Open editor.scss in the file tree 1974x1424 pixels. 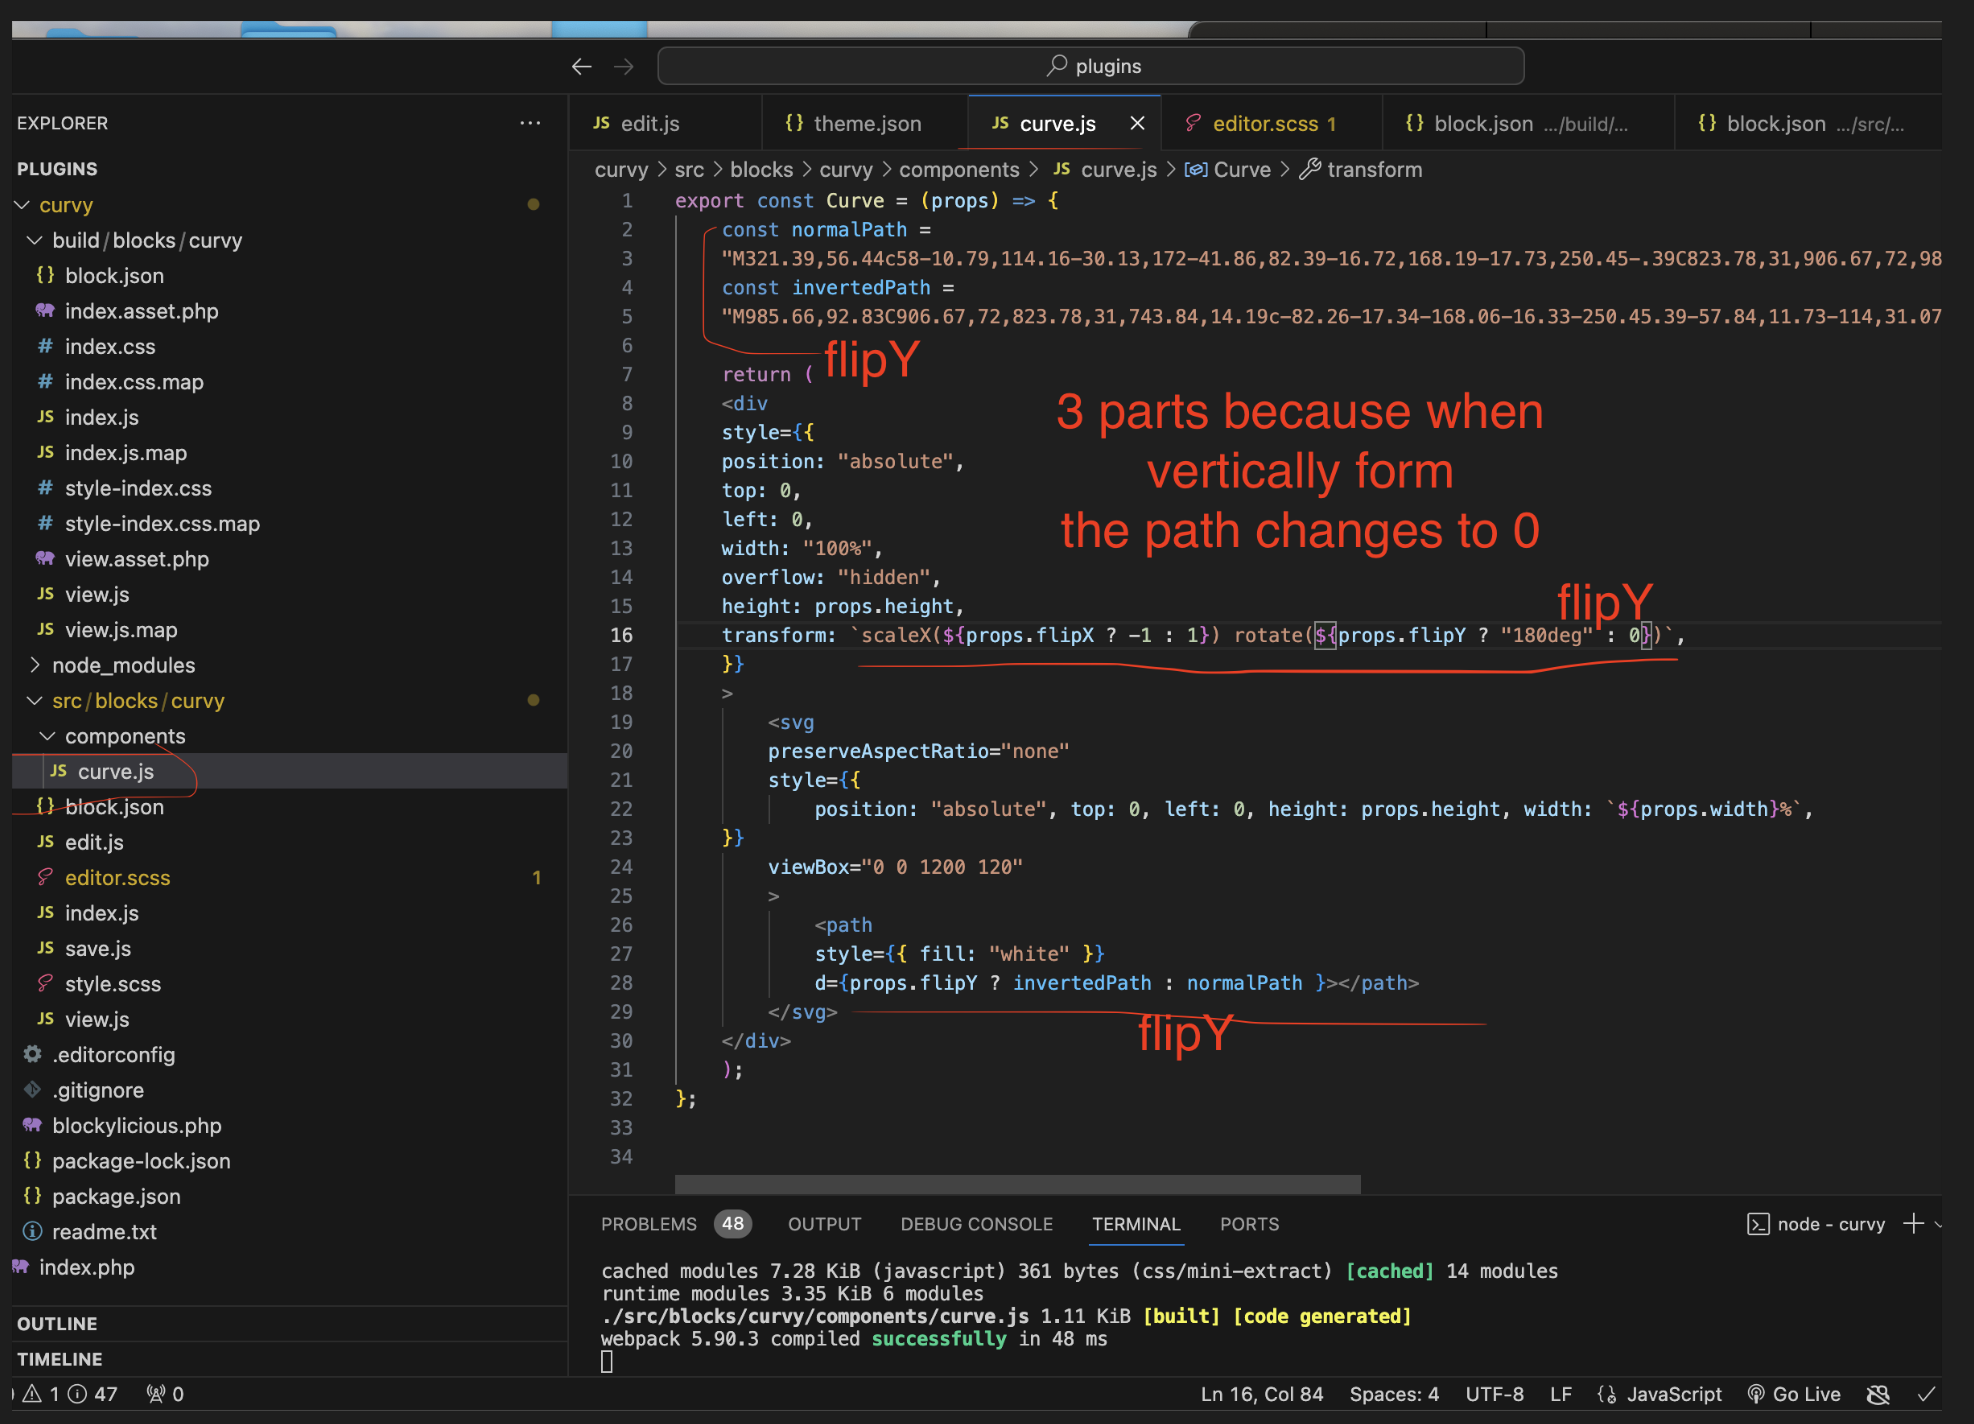118,877
